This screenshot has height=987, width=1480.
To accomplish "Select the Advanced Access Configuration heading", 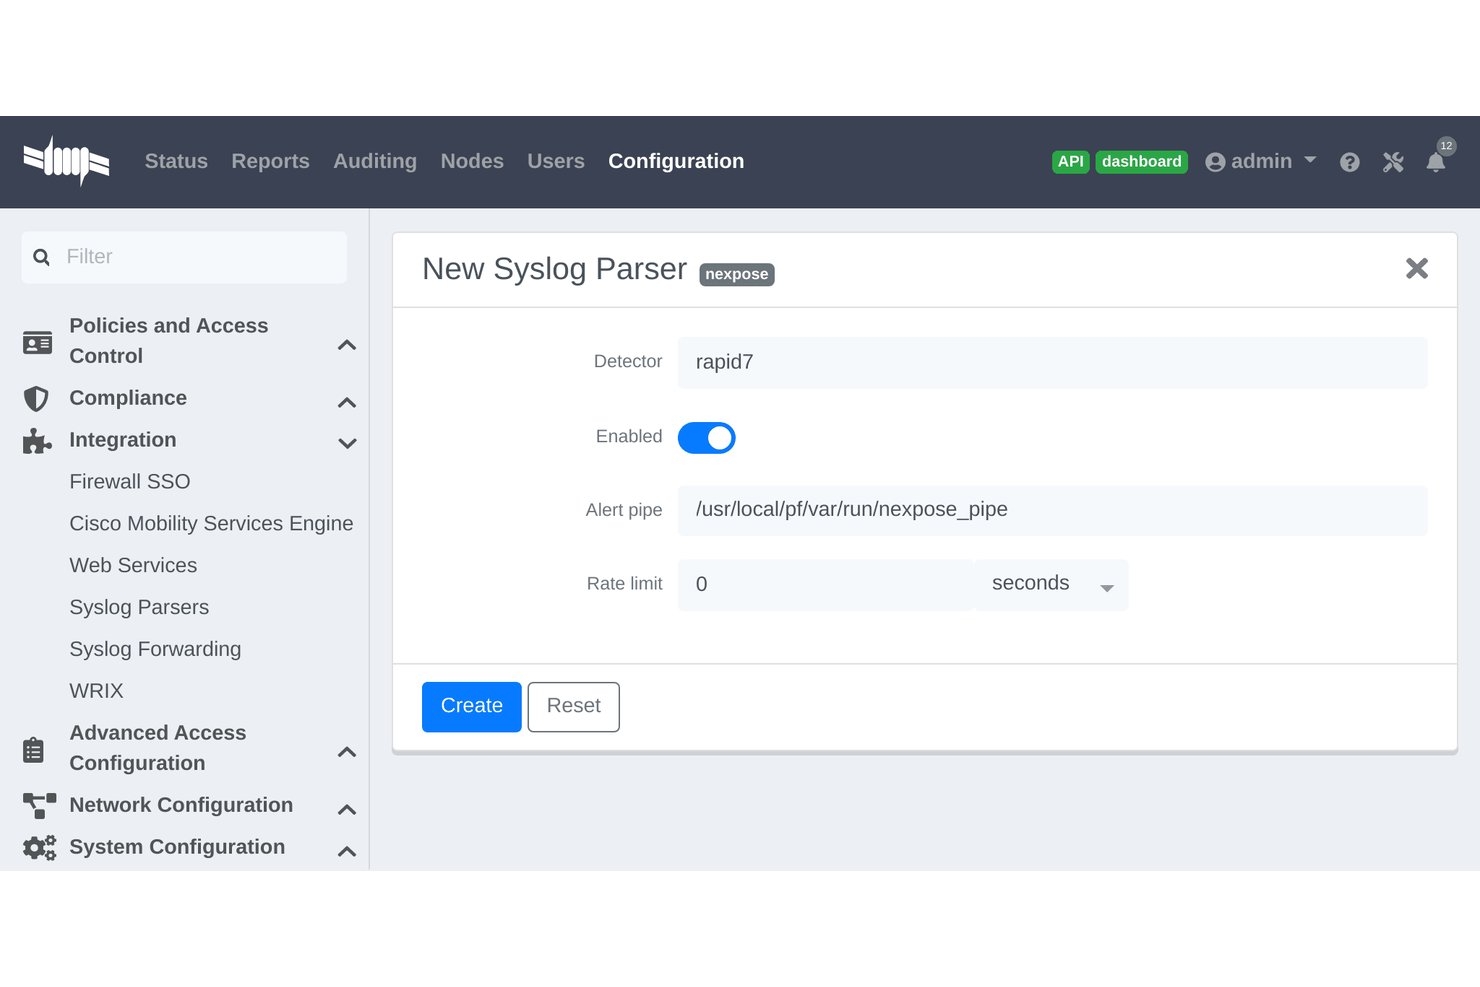I will click(157, 748).
